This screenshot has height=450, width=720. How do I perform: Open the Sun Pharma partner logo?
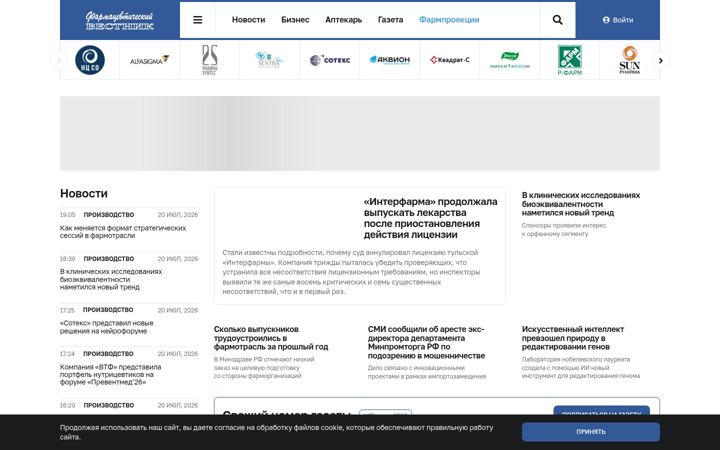(x=630, y=60)
